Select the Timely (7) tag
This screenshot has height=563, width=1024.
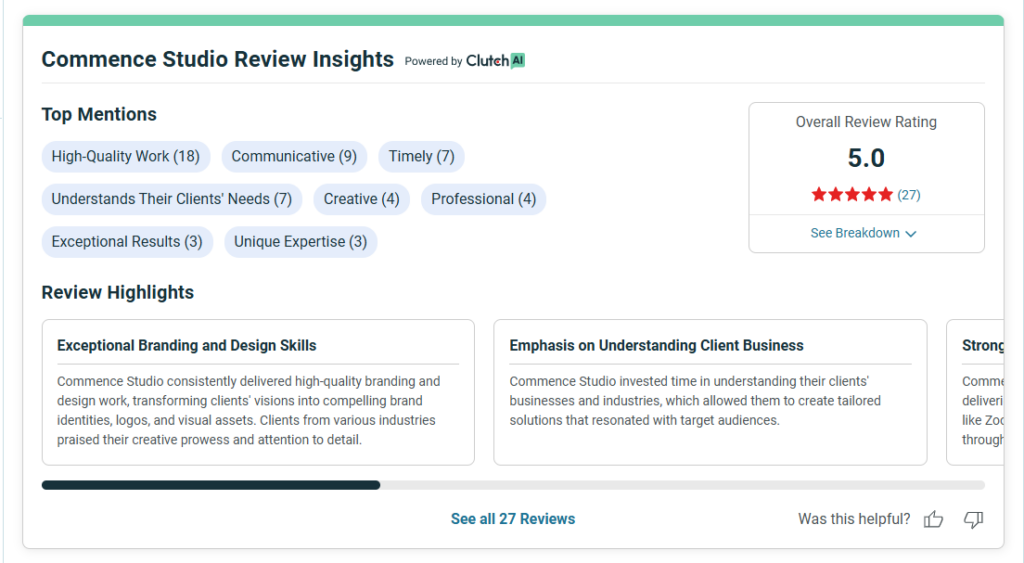(x=421, y=157)
